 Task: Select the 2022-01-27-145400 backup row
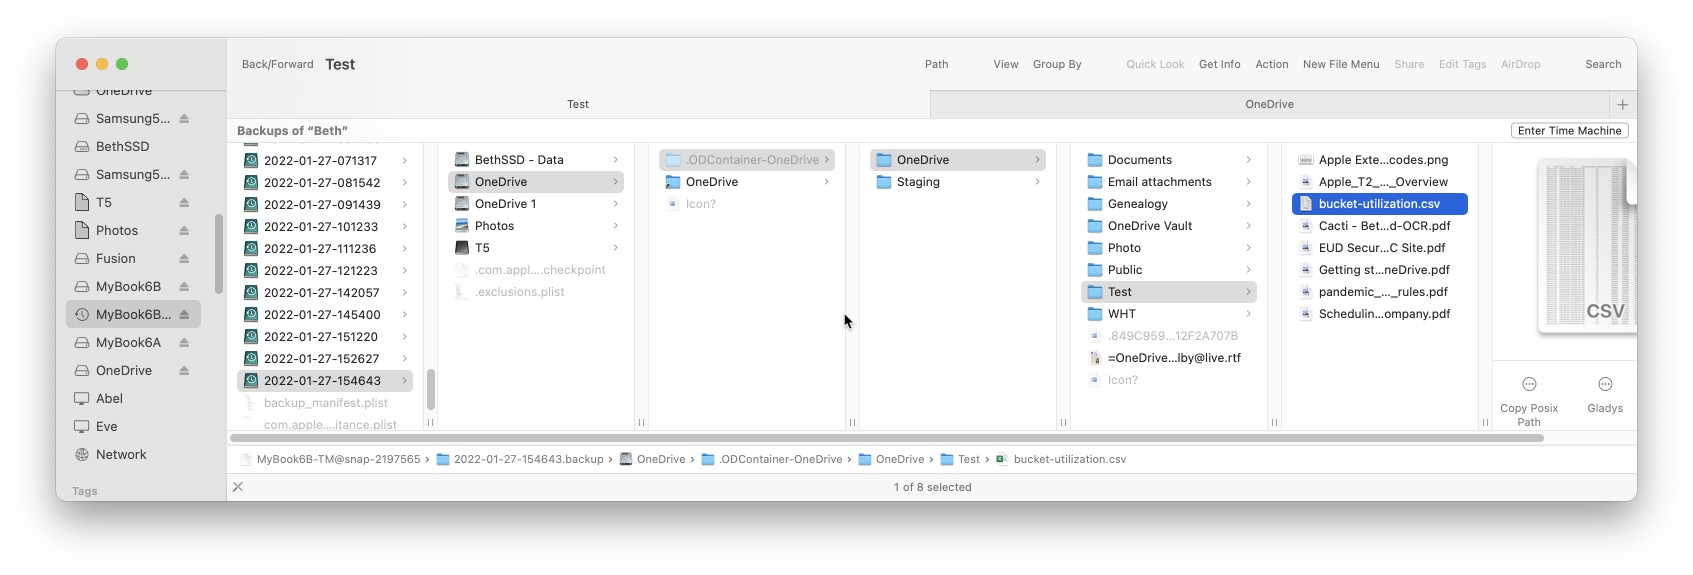coord(325,314)
